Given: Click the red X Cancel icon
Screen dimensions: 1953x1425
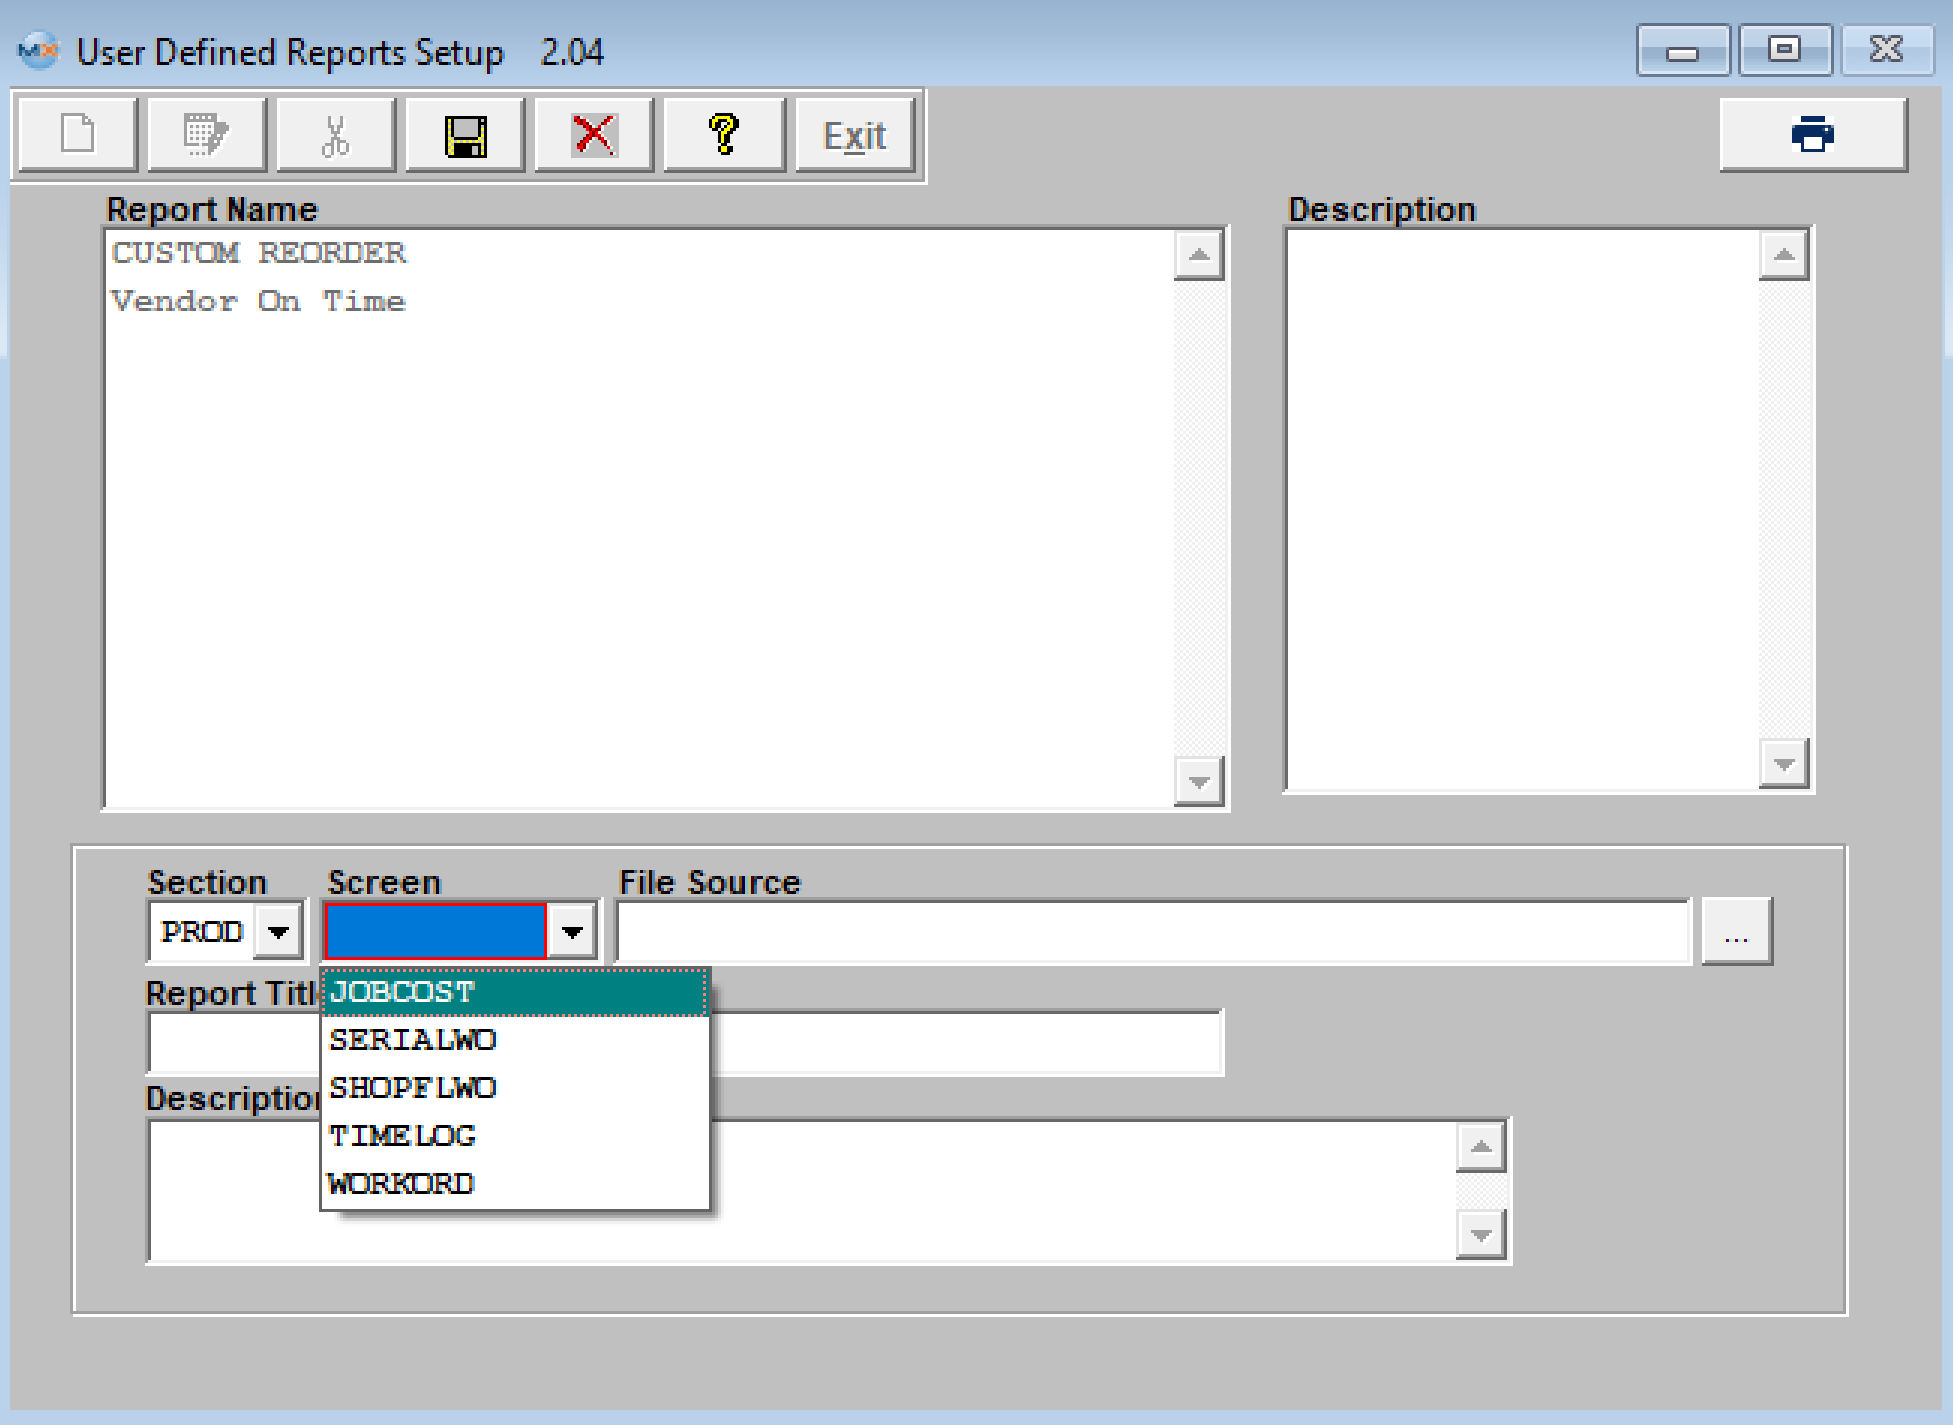Looking at the screenshot, I should 594,134.
